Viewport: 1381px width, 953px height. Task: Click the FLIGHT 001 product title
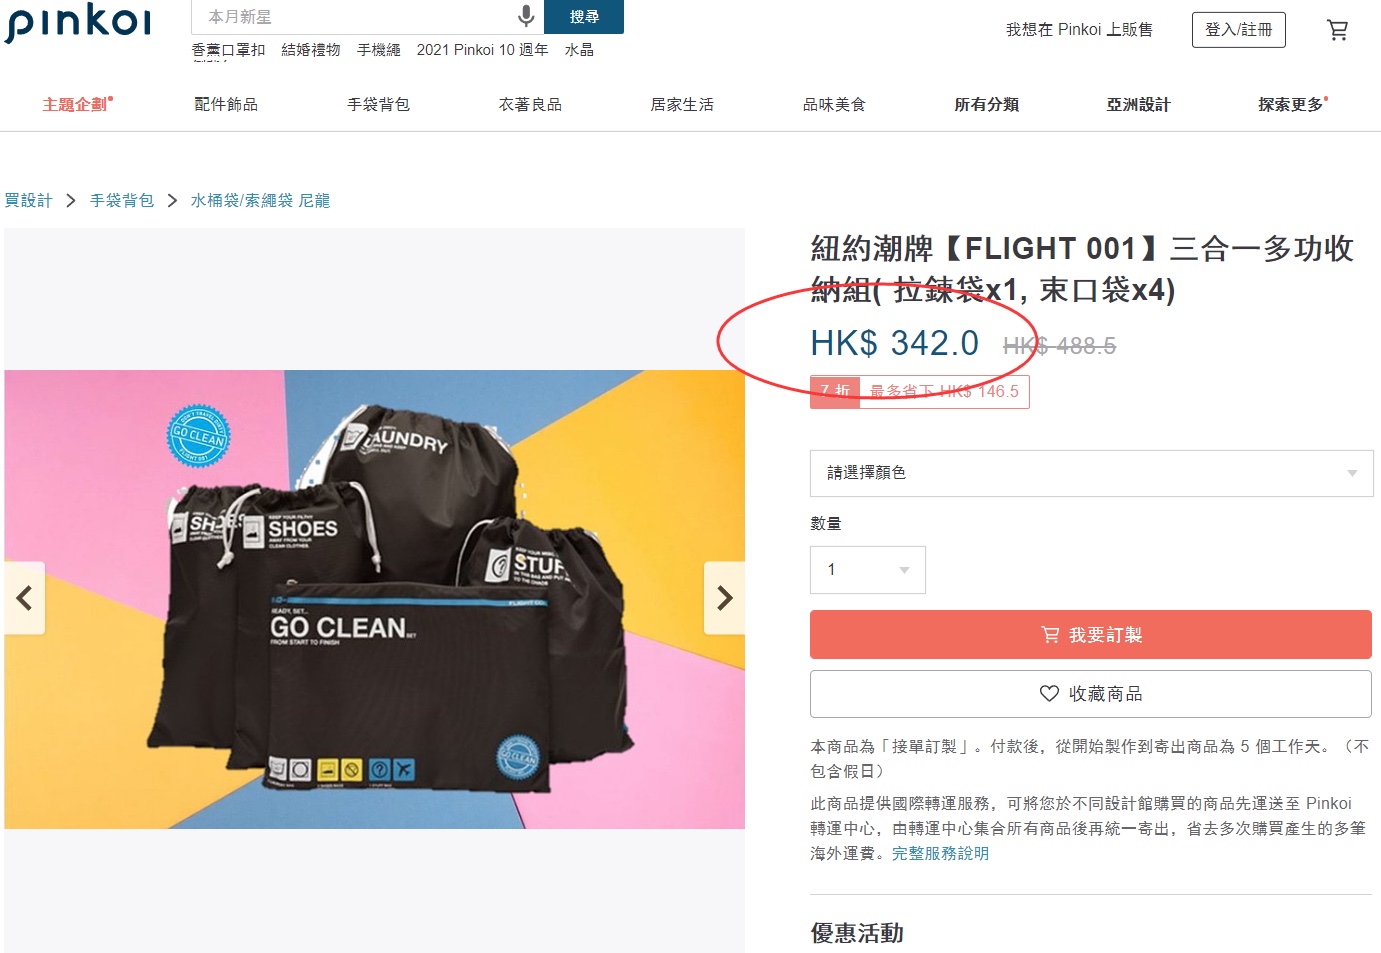[1082, 269]
